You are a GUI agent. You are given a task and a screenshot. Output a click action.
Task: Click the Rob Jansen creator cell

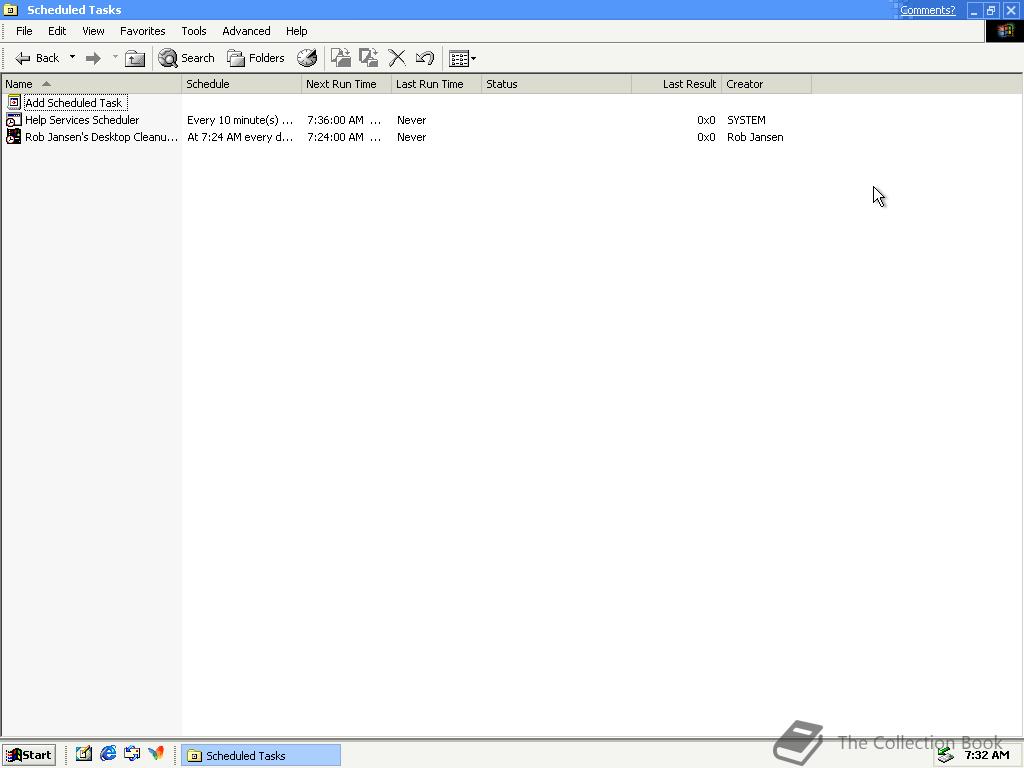coord(755,137)
